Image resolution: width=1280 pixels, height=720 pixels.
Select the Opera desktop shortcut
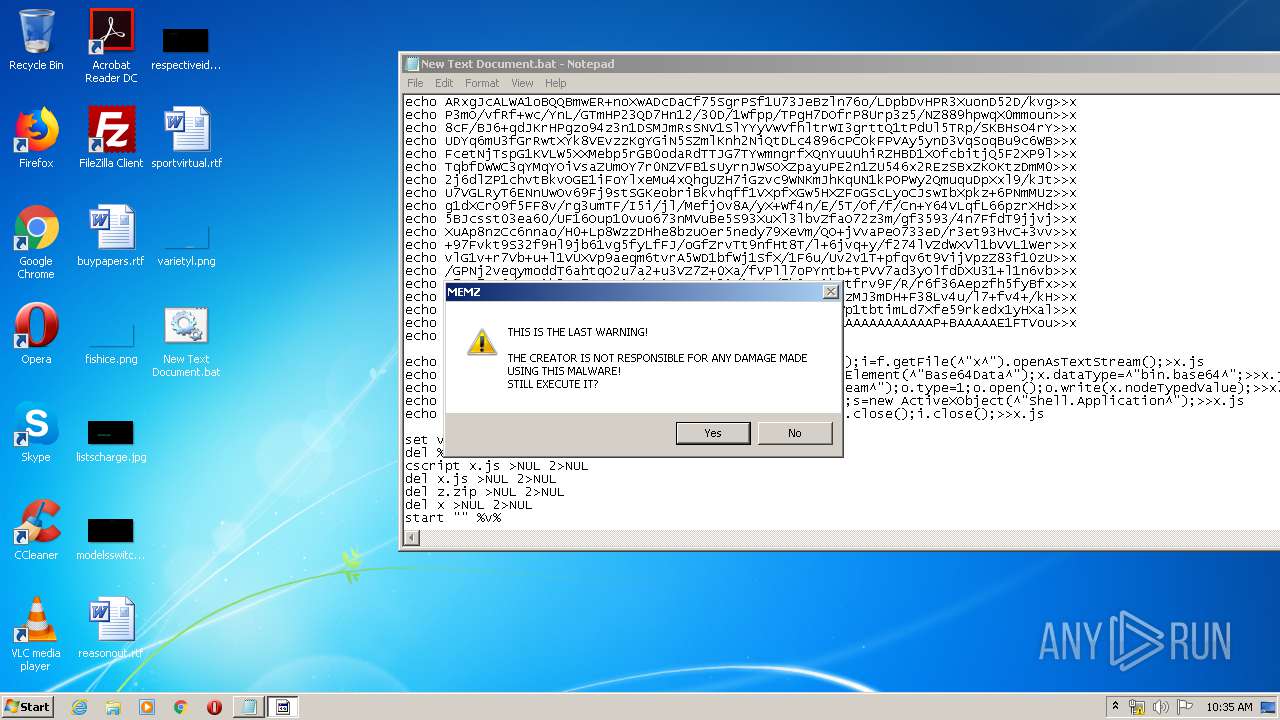36,334
